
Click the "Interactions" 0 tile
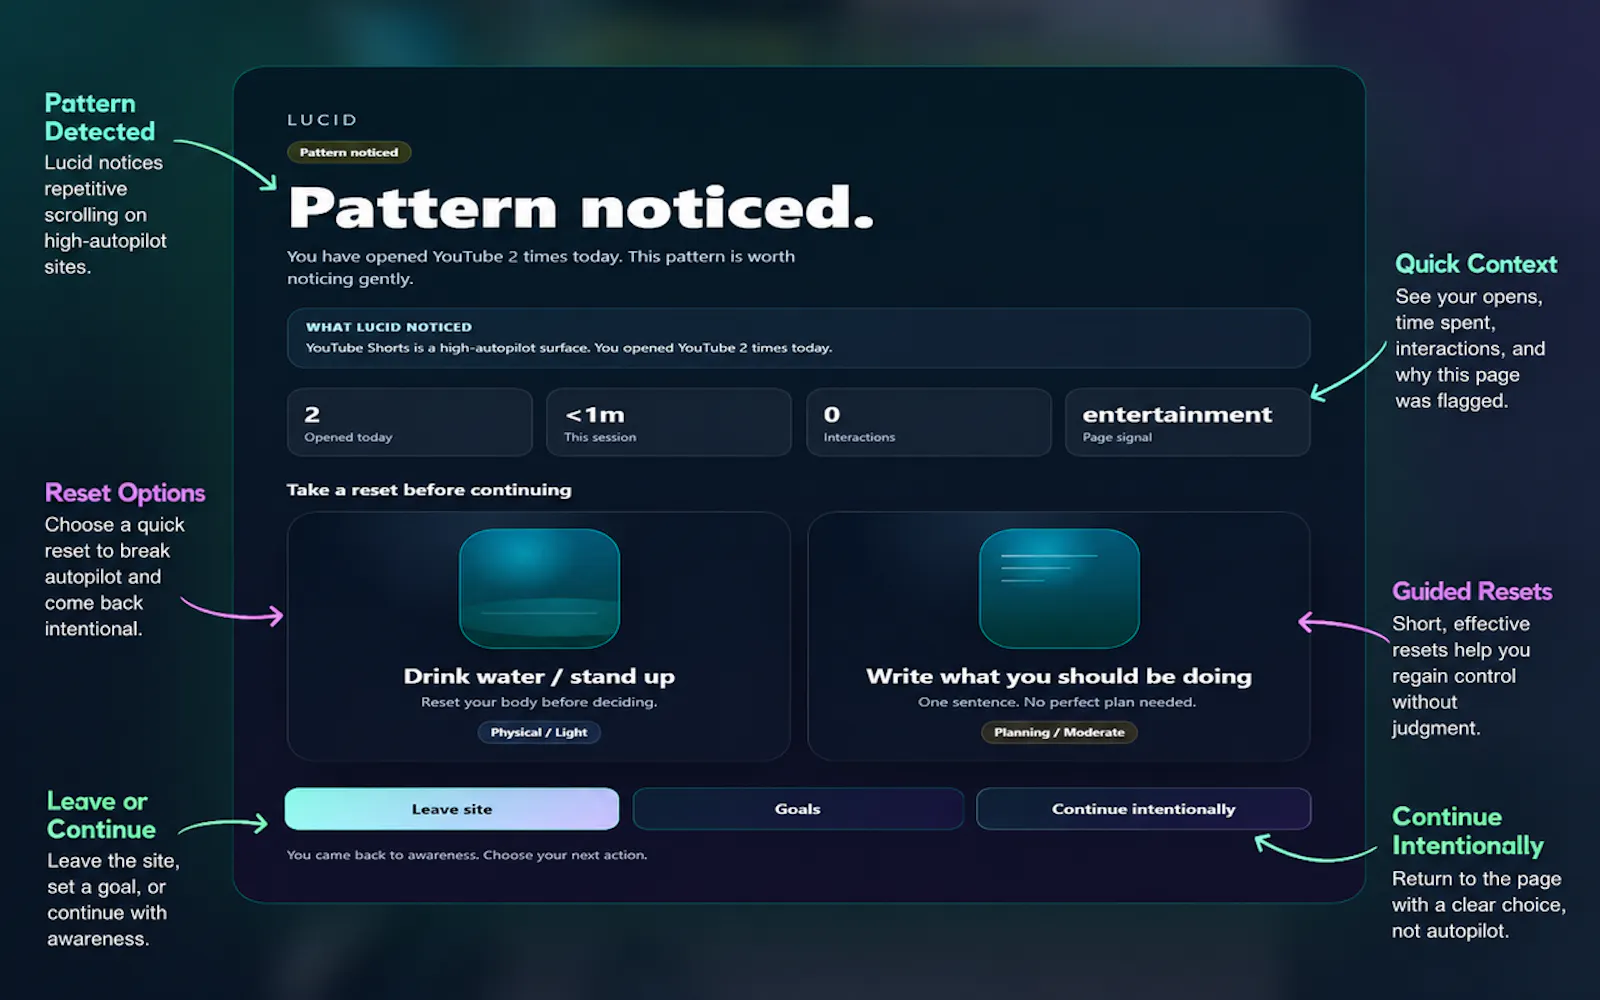pyautogui.click(x=929, y=422)
